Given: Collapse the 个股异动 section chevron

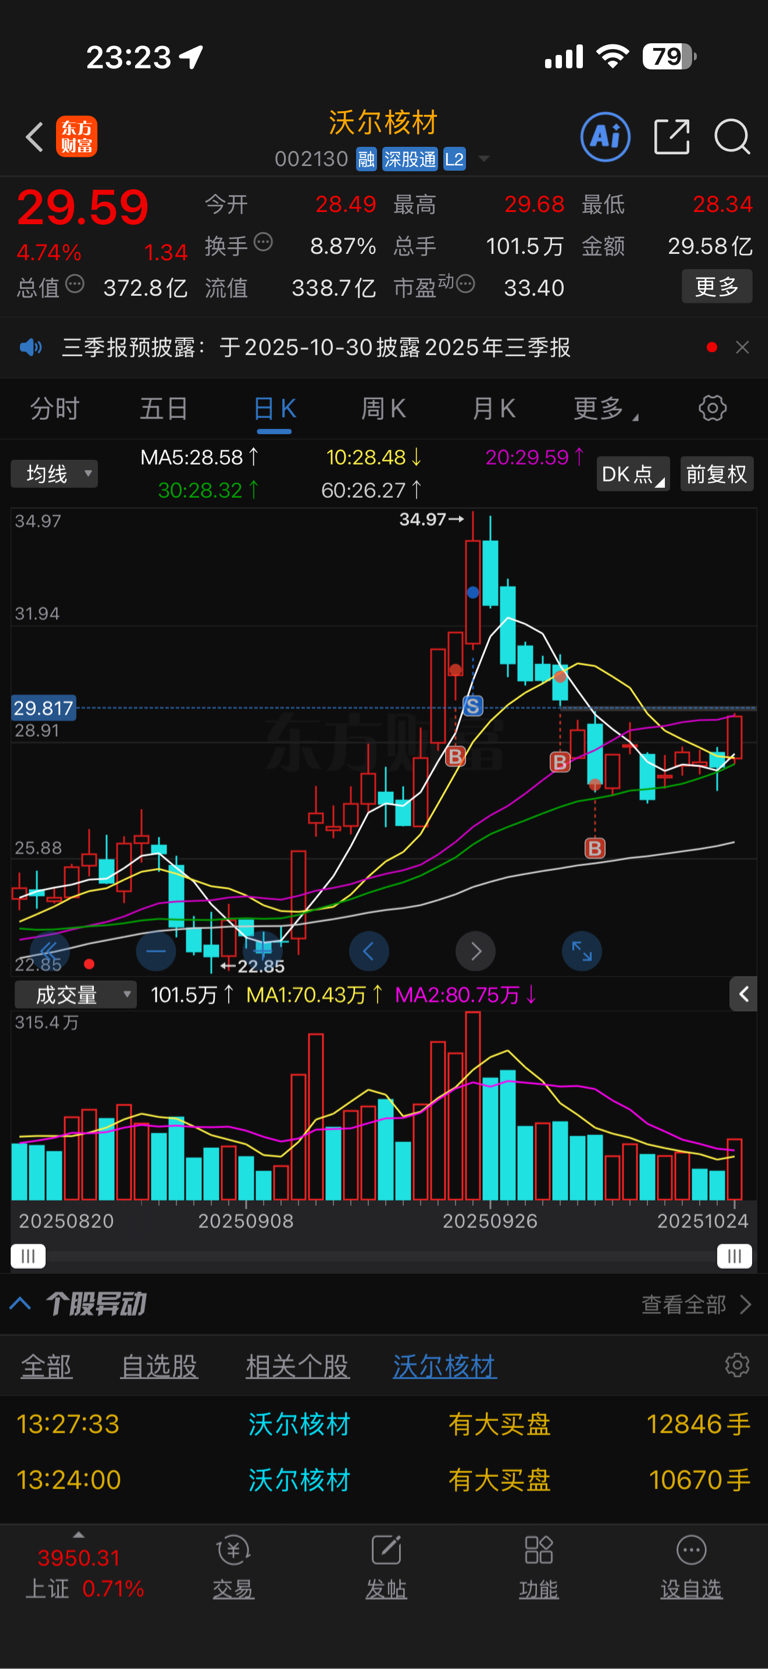Looking at the screenshot, I should click(x=20, y=1303).
